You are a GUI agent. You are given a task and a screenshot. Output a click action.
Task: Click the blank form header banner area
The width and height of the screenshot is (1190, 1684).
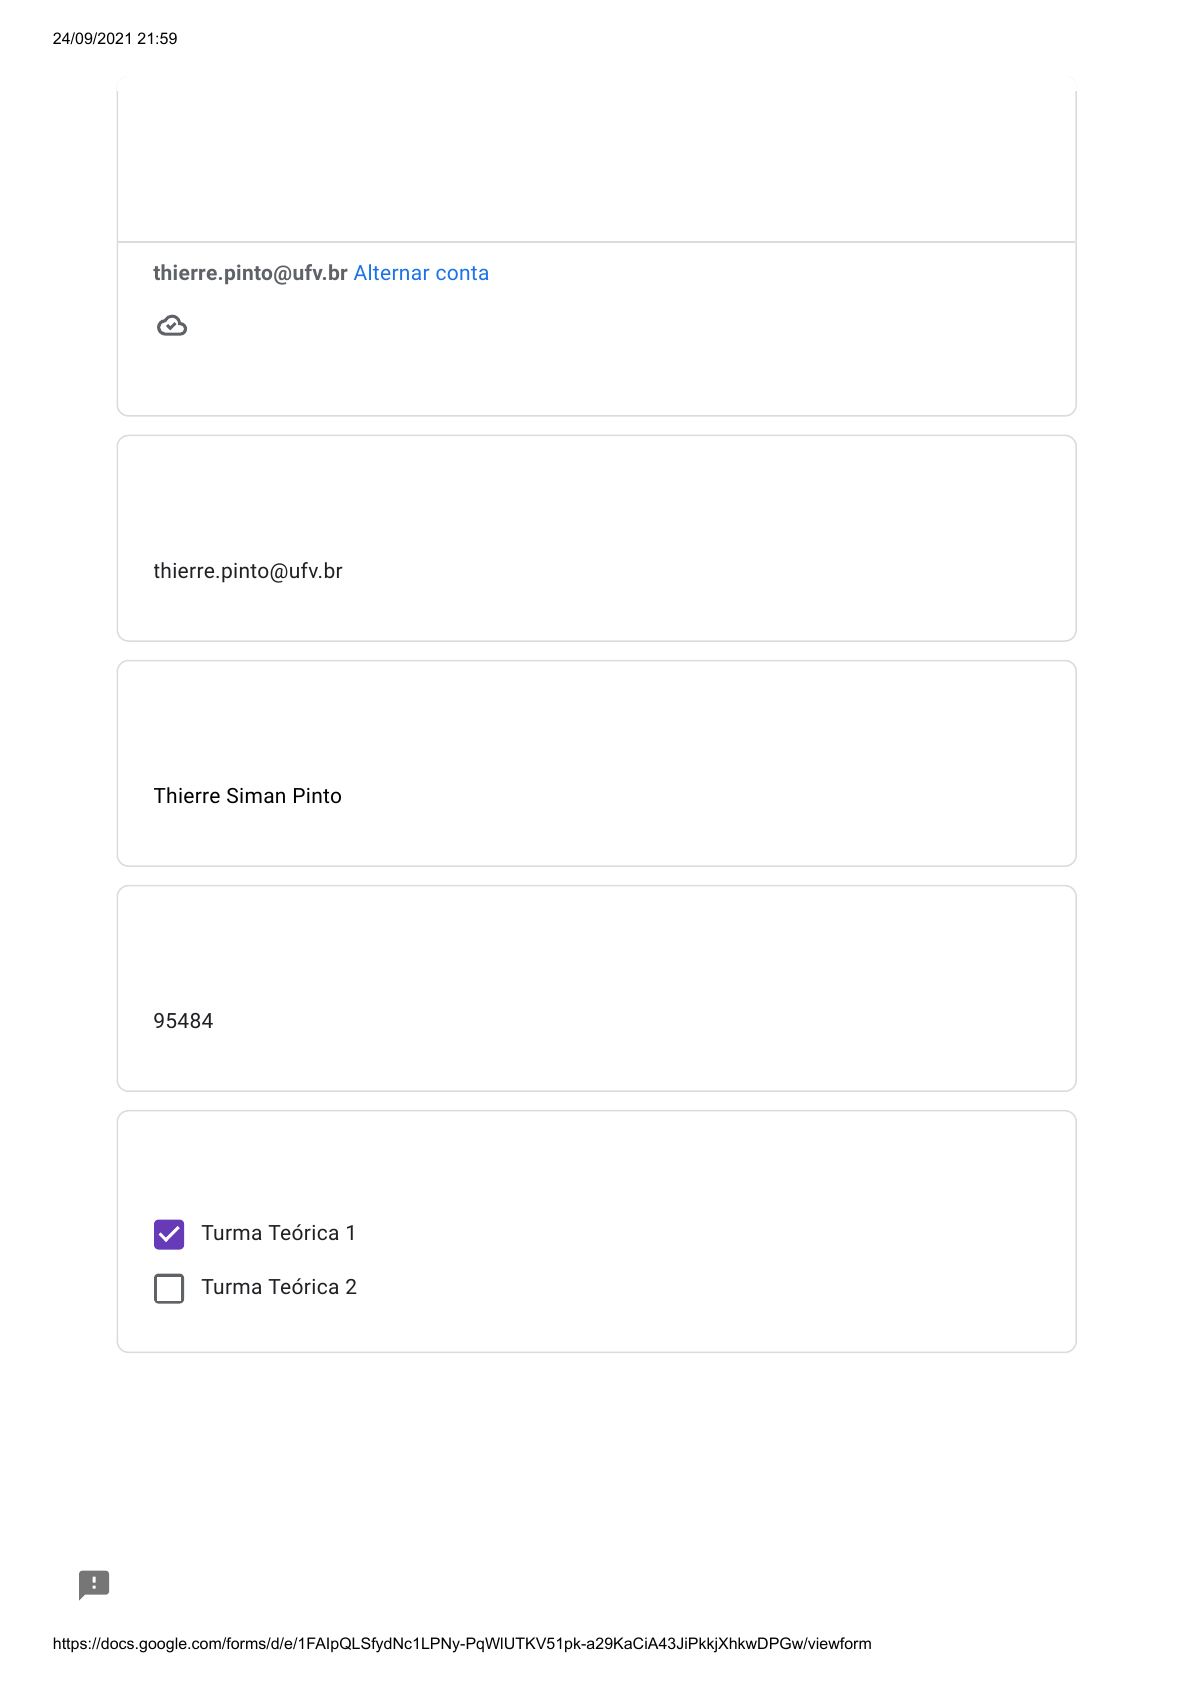tap(596, 160)
